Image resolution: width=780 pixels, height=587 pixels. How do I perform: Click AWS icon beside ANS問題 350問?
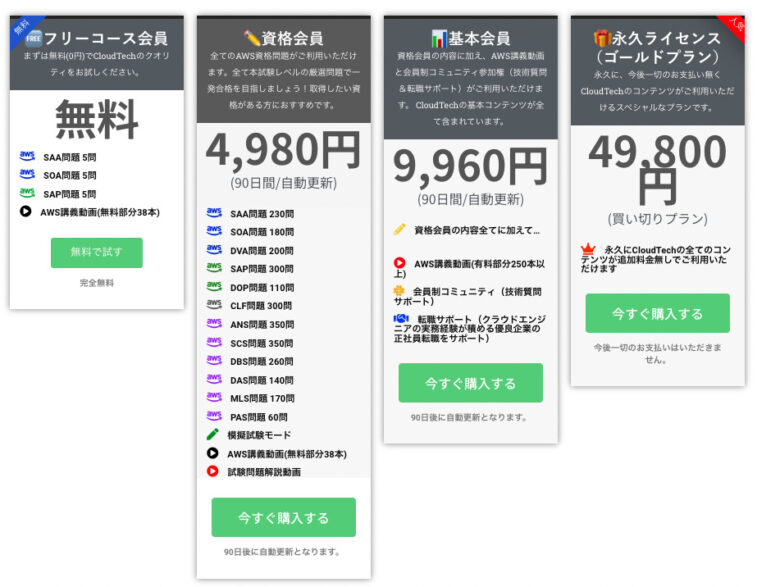point(214,323)
